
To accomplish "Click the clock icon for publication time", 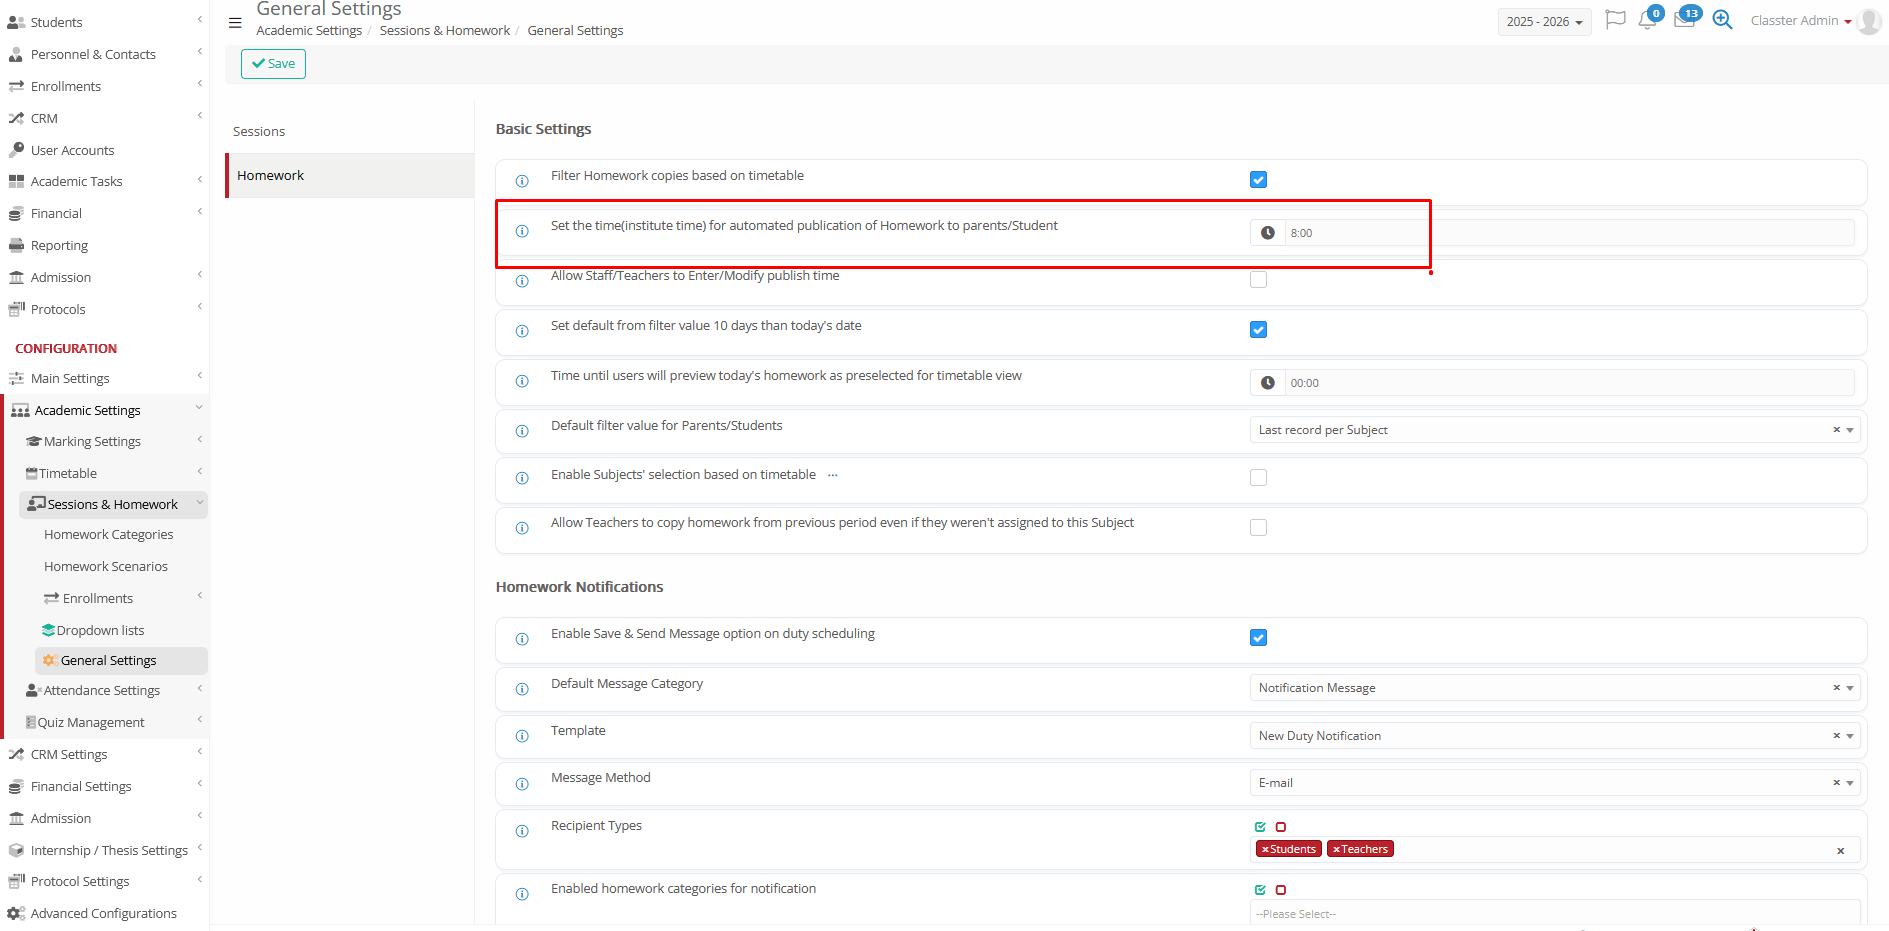I will [x=1267, y=233].
